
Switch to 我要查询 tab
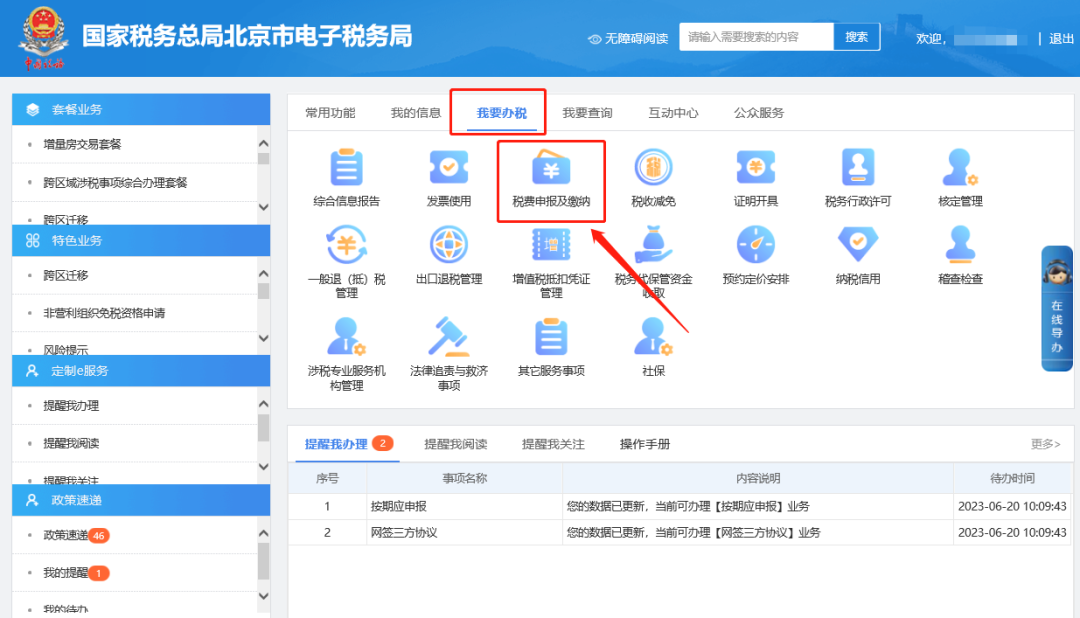(x=588, y=113)
